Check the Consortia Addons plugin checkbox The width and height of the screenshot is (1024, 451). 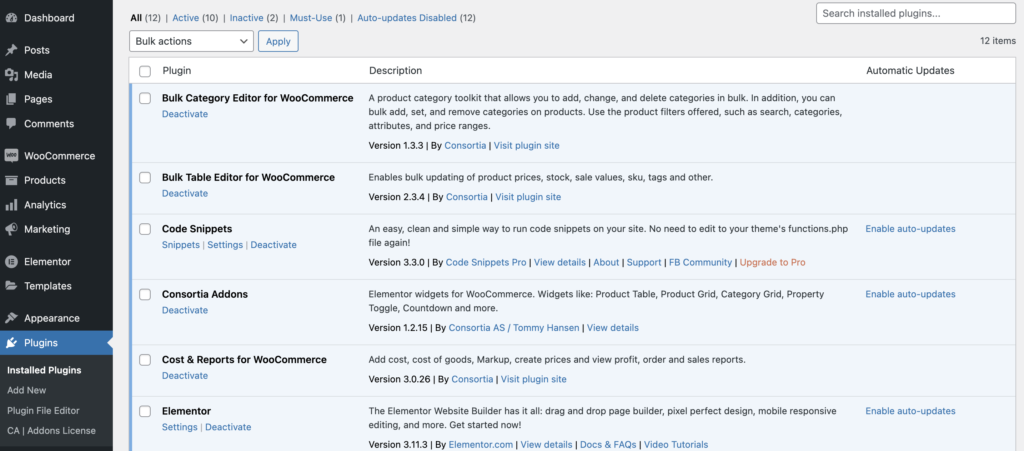coord(145,294)
